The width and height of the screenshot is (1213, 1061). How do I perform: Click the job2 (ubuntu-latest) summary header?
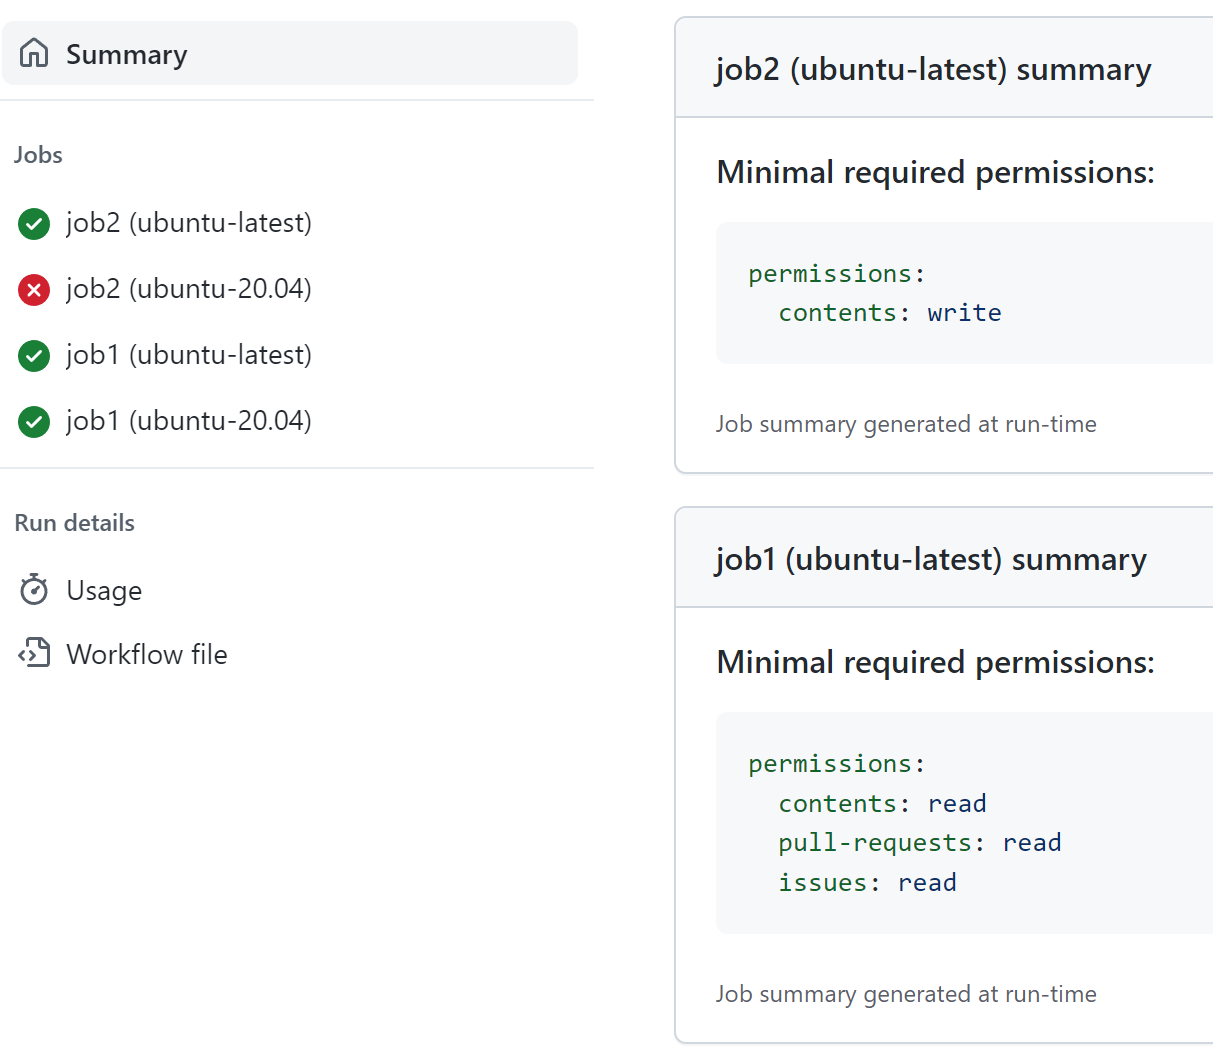pos(933,70)
